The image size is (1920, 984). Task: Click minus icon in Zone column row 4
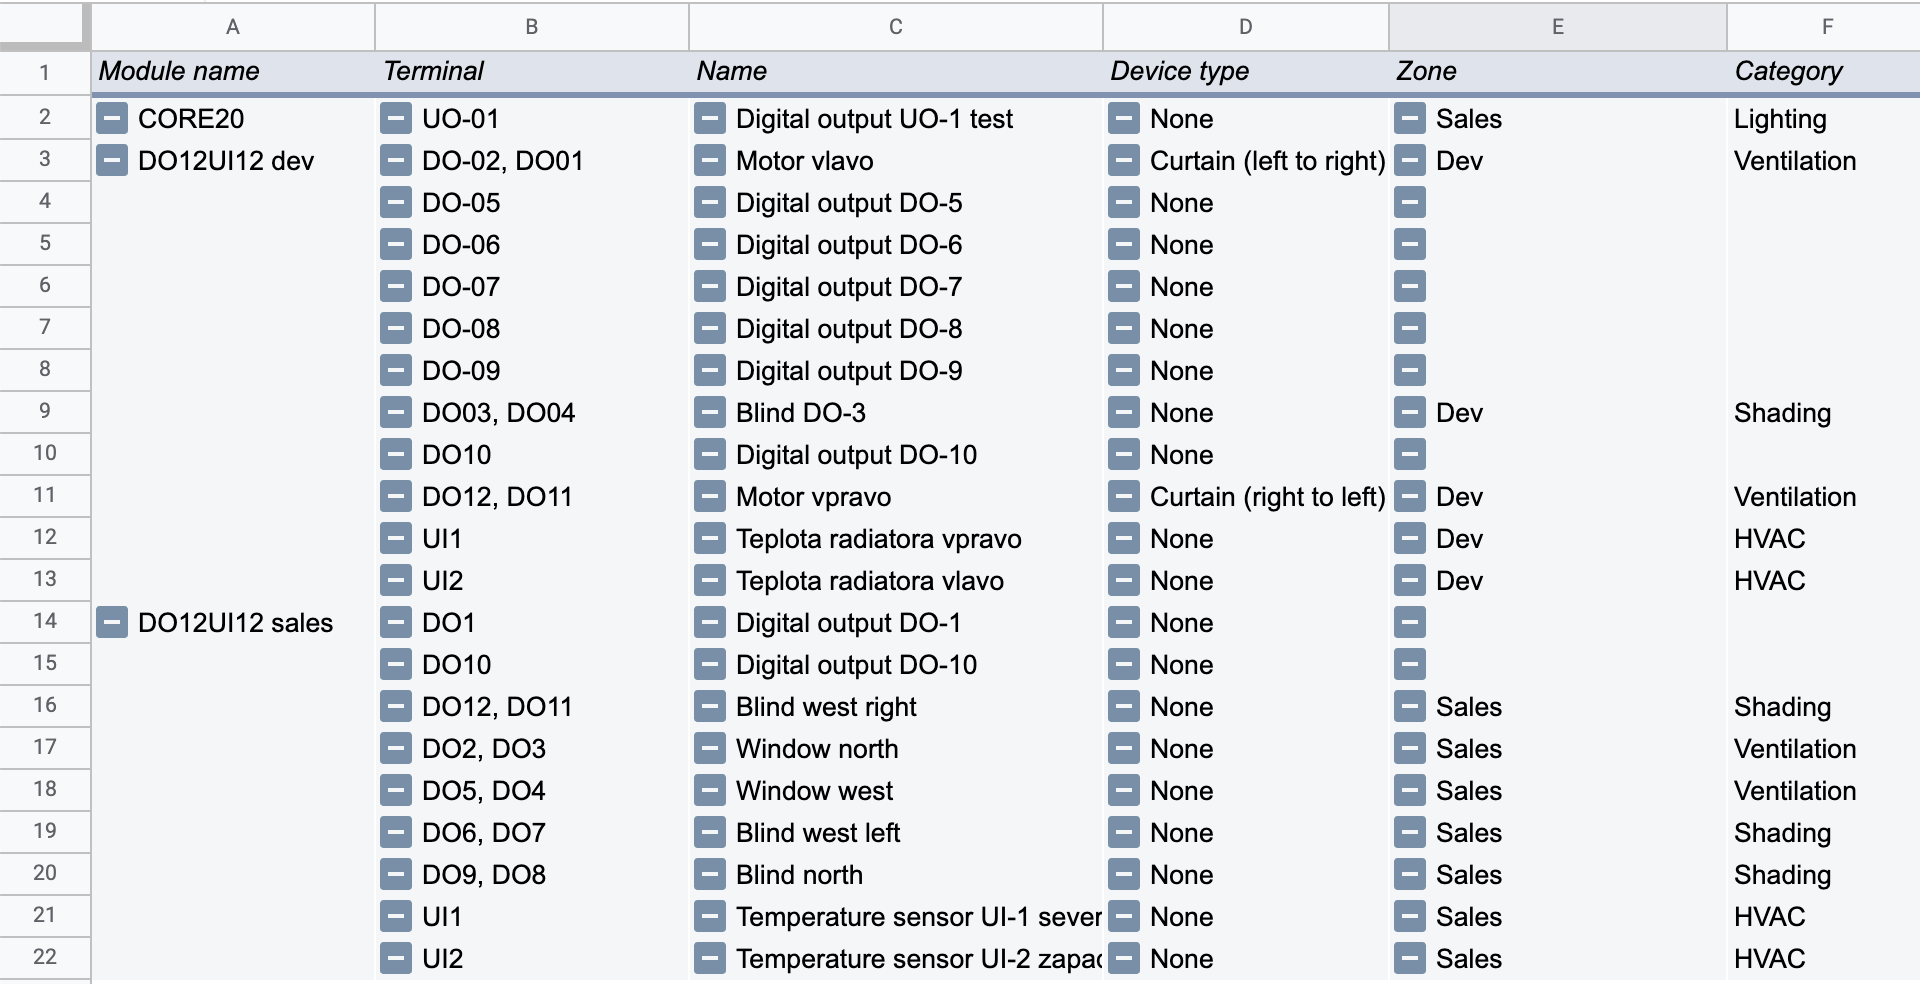click(x=1410, y=203)
